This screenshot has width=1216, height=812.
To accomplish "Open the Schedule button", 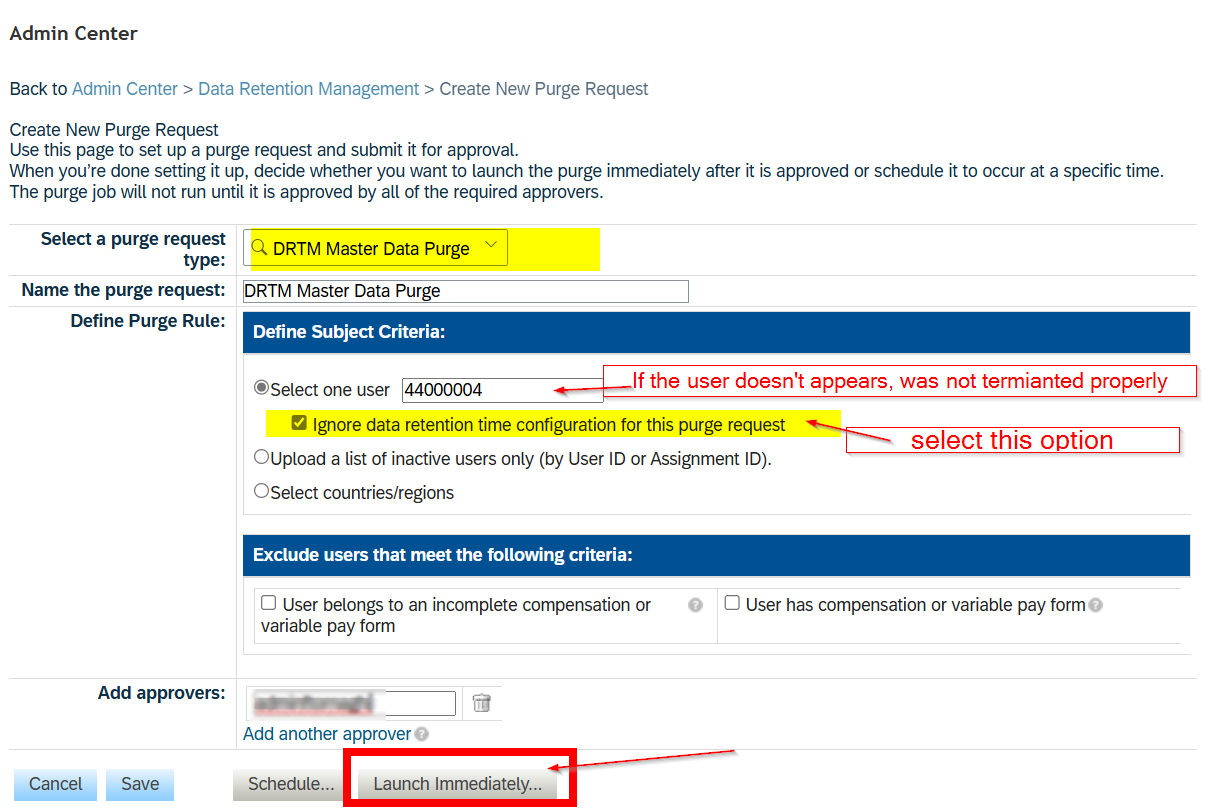I will pyautogui.click(x=291, y=785).
